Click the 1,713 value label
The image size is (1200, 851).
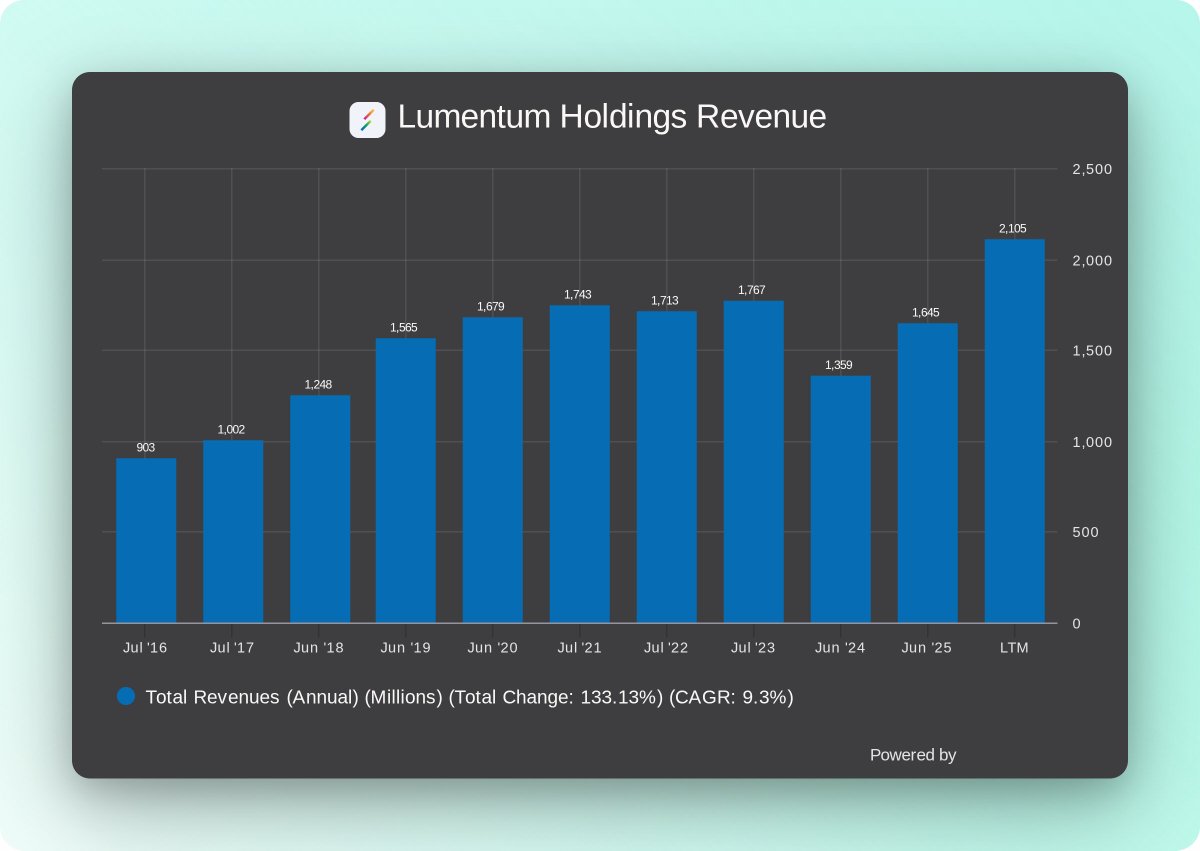coord(665,300)
